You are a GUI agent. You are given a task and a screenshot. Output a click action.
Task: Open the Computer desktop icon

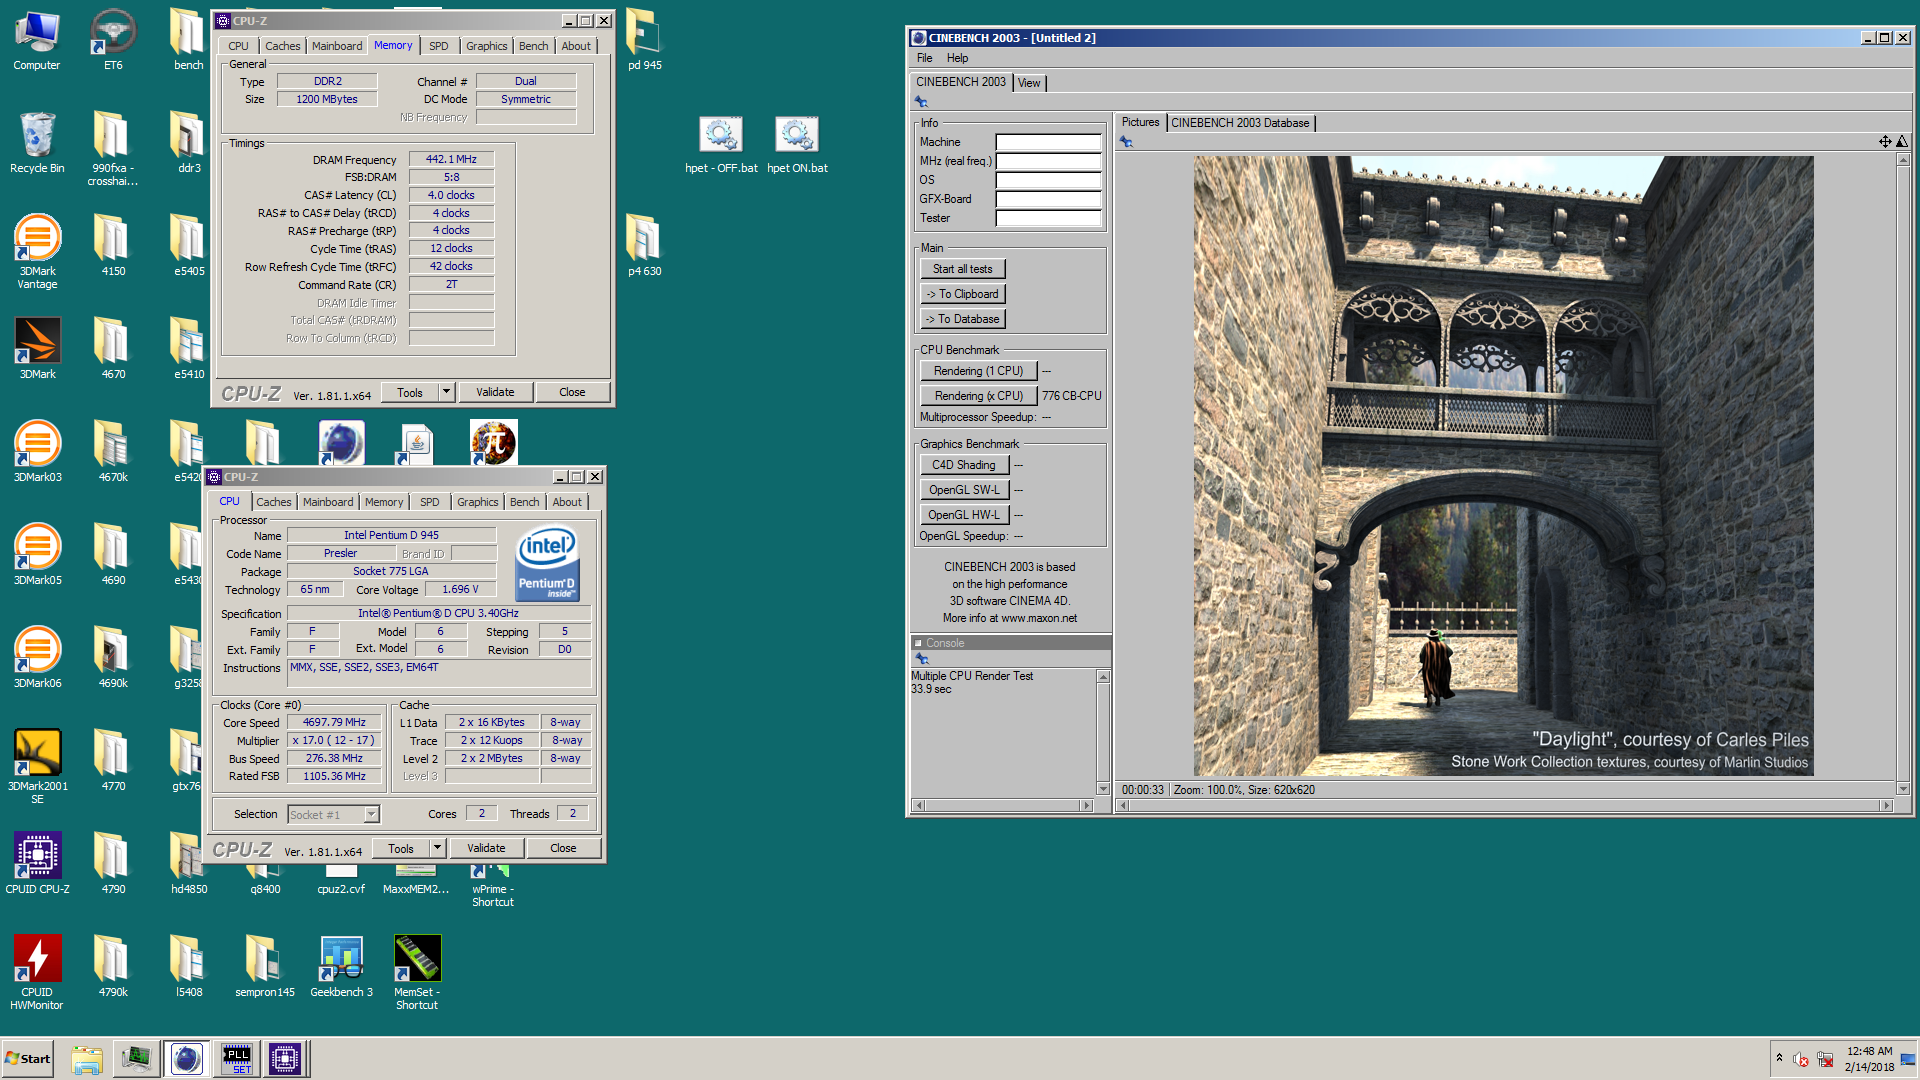coord(37,40)
